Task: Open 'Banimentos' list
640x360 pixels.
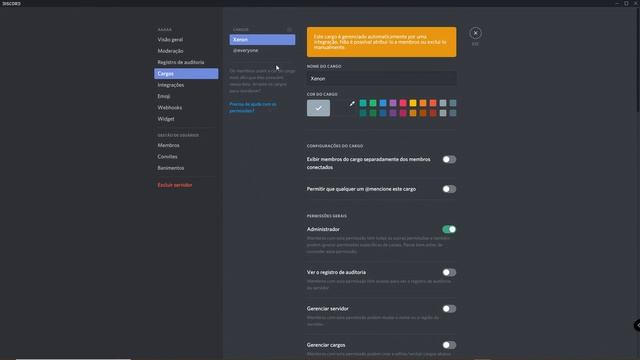Action: (186, 168)
